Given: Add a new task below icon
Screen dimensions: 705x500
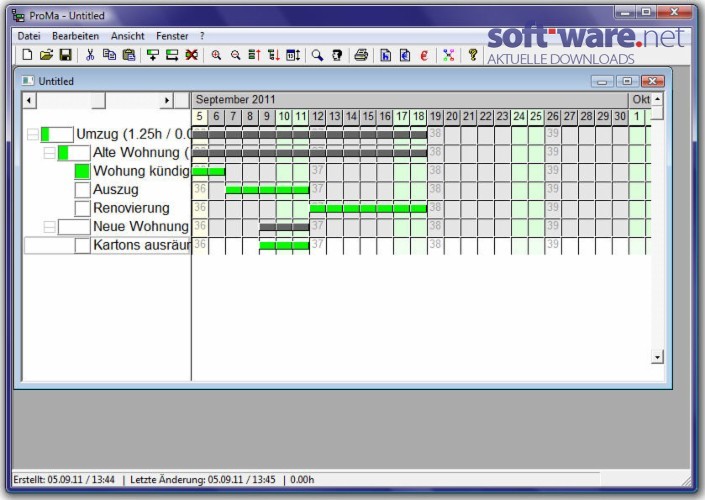Looking at the screenshot, I should [x=153, y=55].
